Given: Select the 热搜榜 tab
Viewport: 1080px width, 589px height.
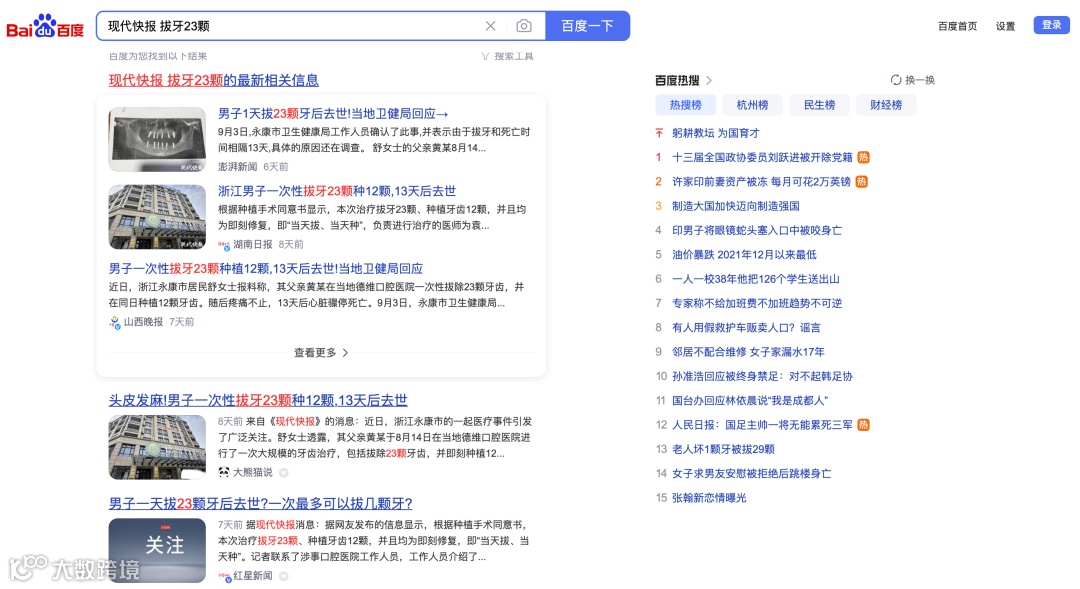Looking at the screenshot, I should point(685,105).
